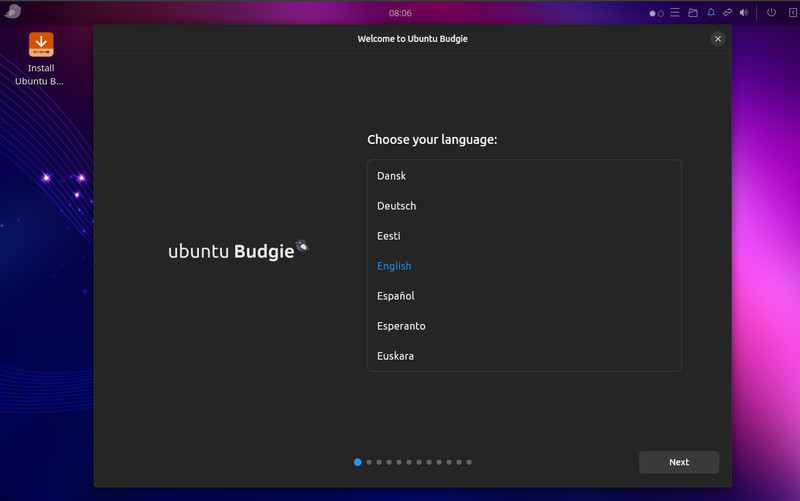The image size is (800, 501).
Task: Select Español language
Action: tap(524, 296)
